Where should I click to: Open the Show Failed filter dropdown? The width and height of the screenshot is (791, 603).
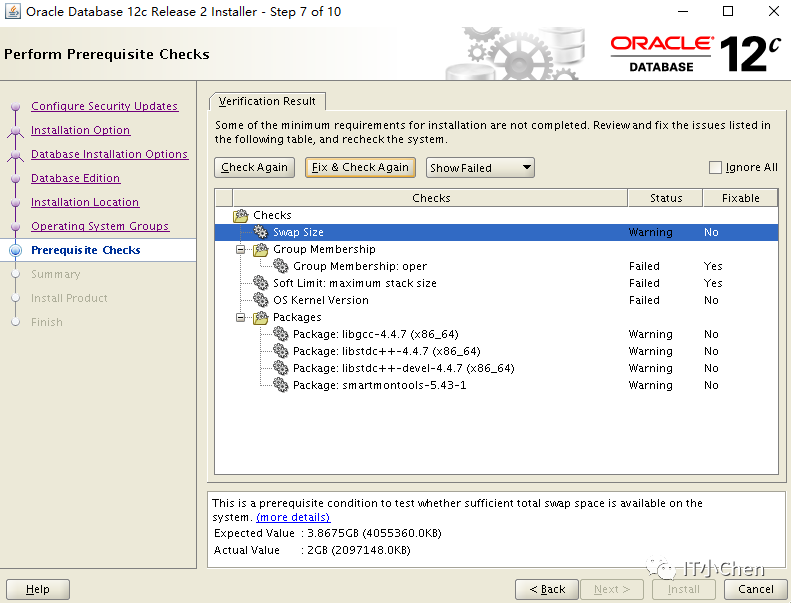[x=480, y=168]
